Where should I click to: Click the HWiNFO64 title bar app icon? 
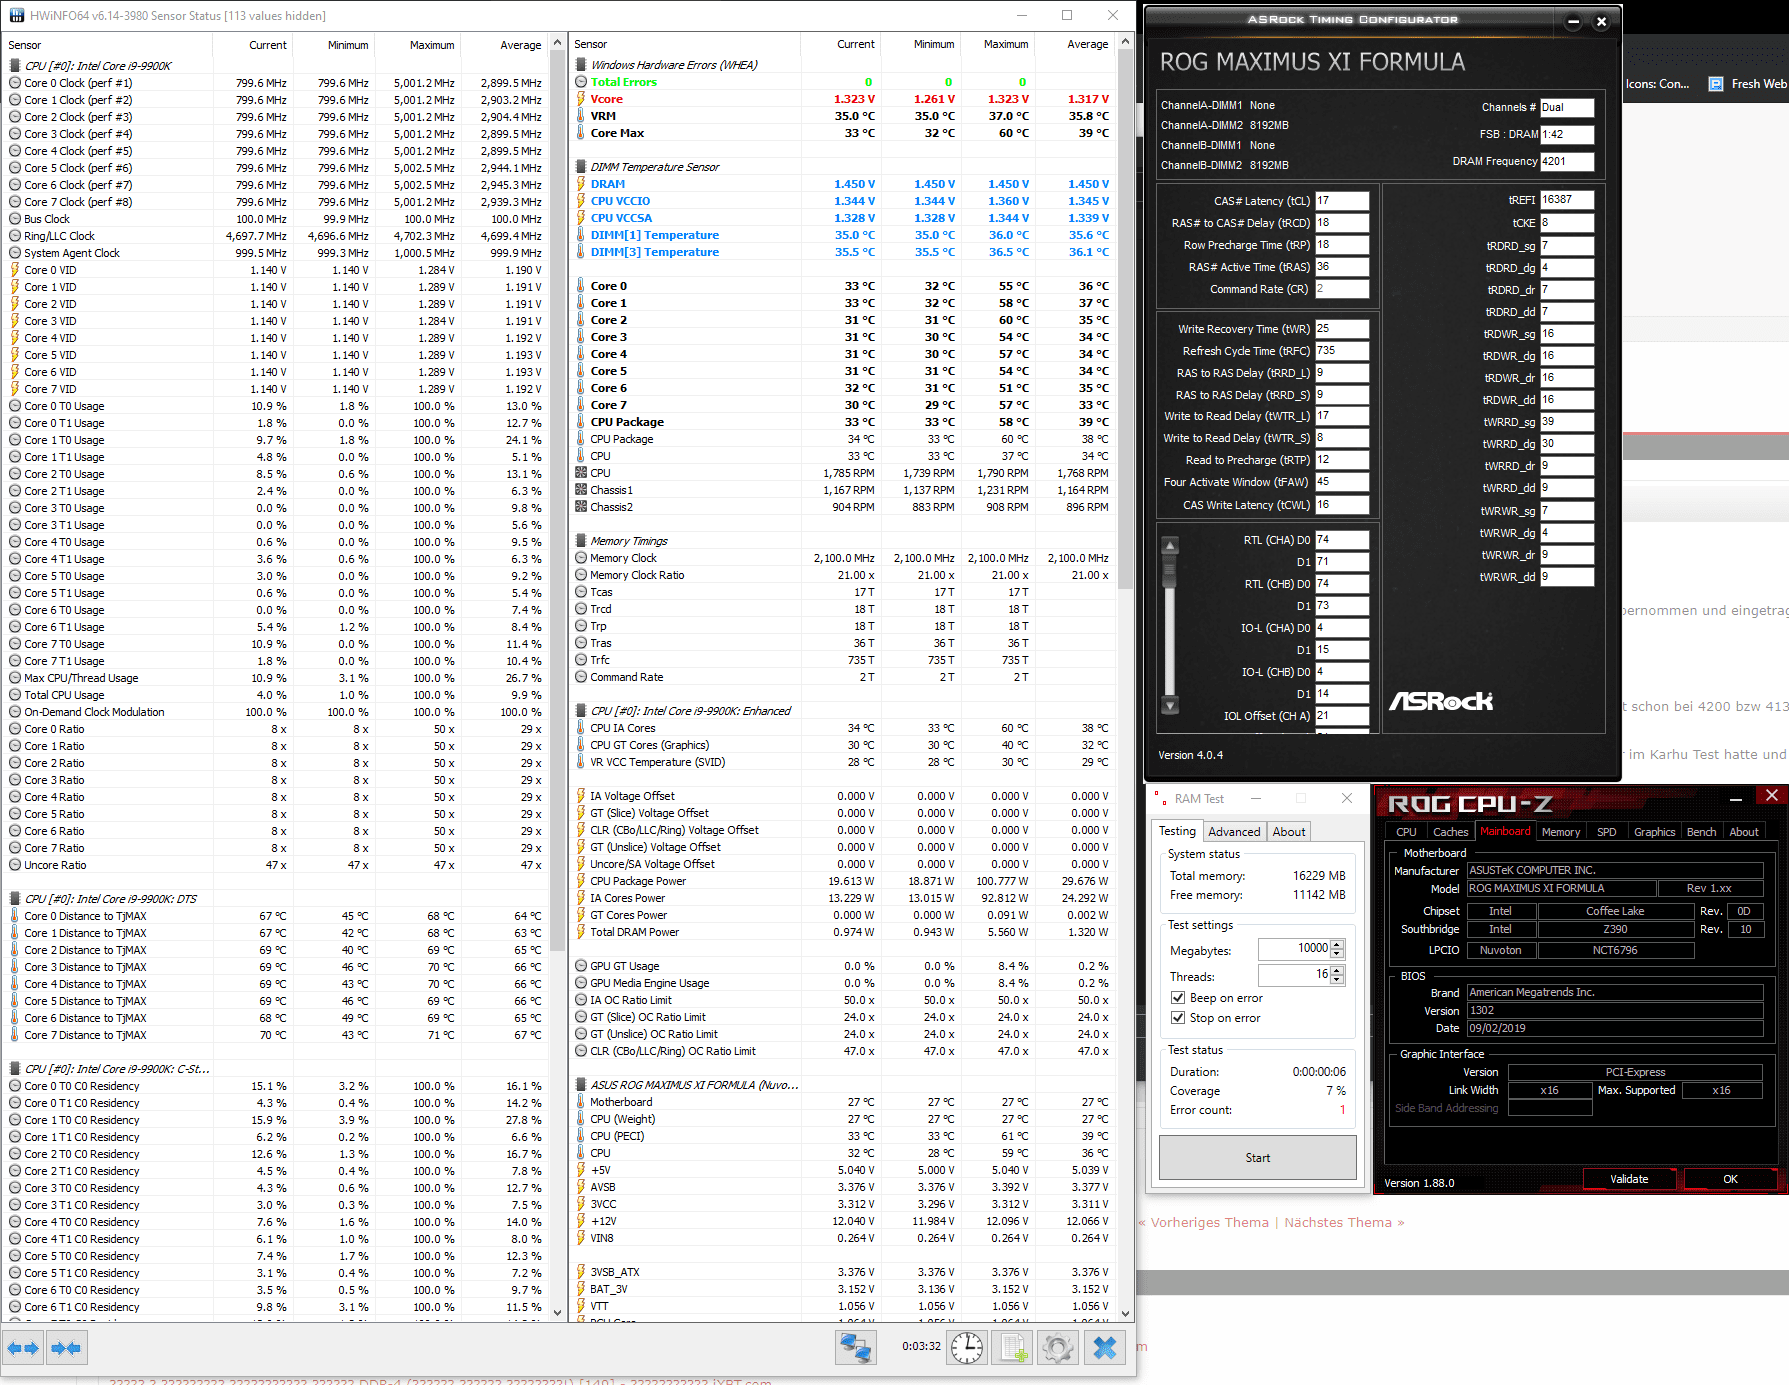pyautogui.click(x=16, y=15)
